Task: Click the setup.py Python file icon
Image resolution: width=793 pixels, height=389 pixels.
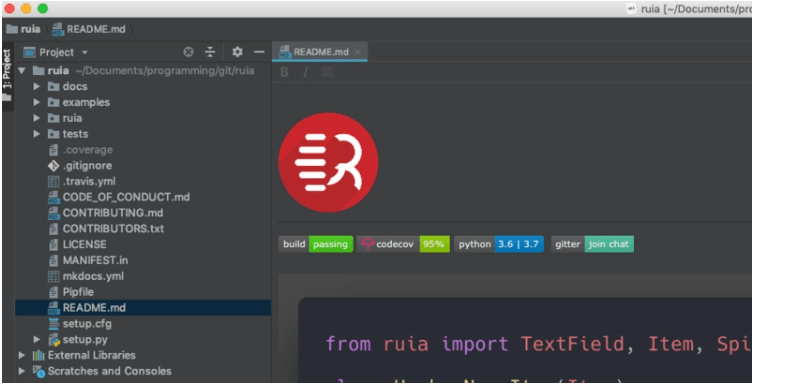Action: [54, 339]
